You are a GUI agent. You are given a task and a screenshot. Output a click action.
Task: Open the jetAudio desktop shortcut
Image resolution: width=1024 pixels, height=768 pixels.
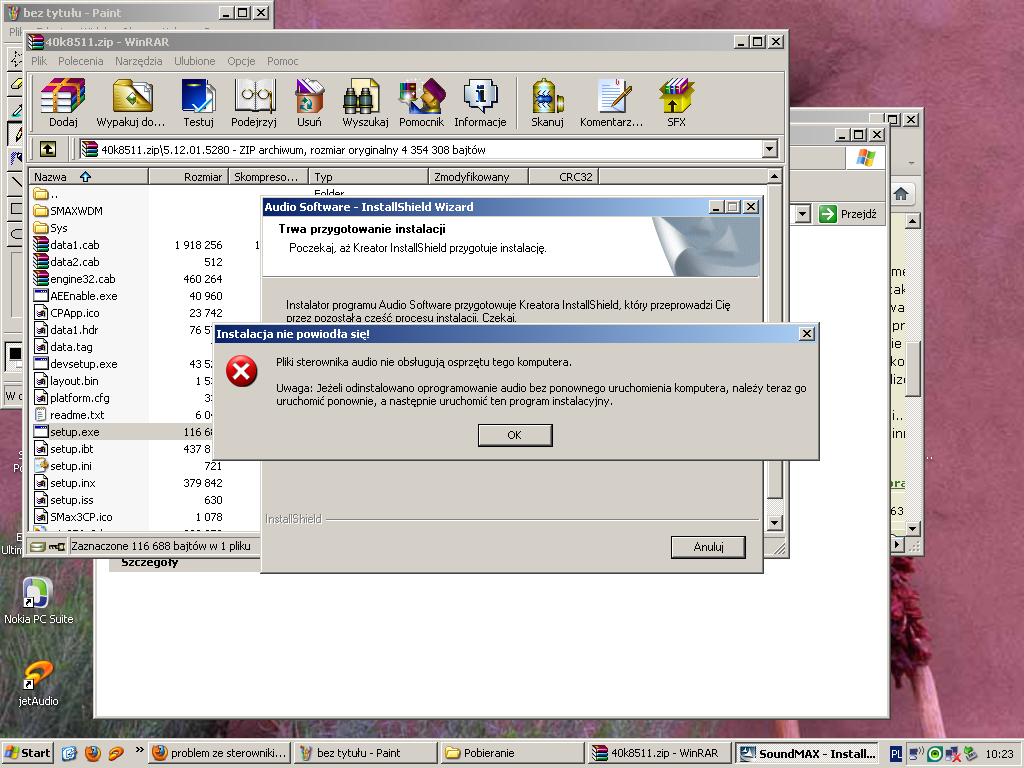point(38,684)
